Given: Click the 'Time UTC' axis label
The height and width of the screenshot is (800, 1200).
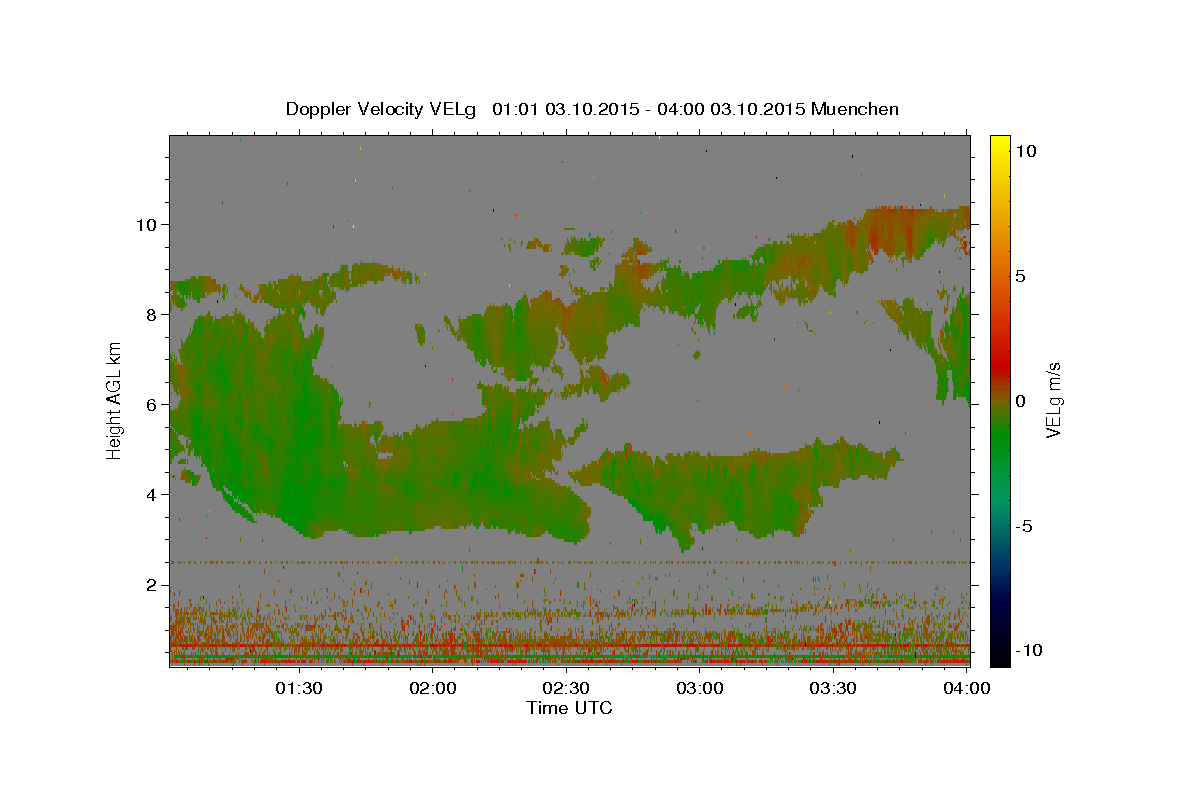Looking at the screenshot, I should (569, 708).
